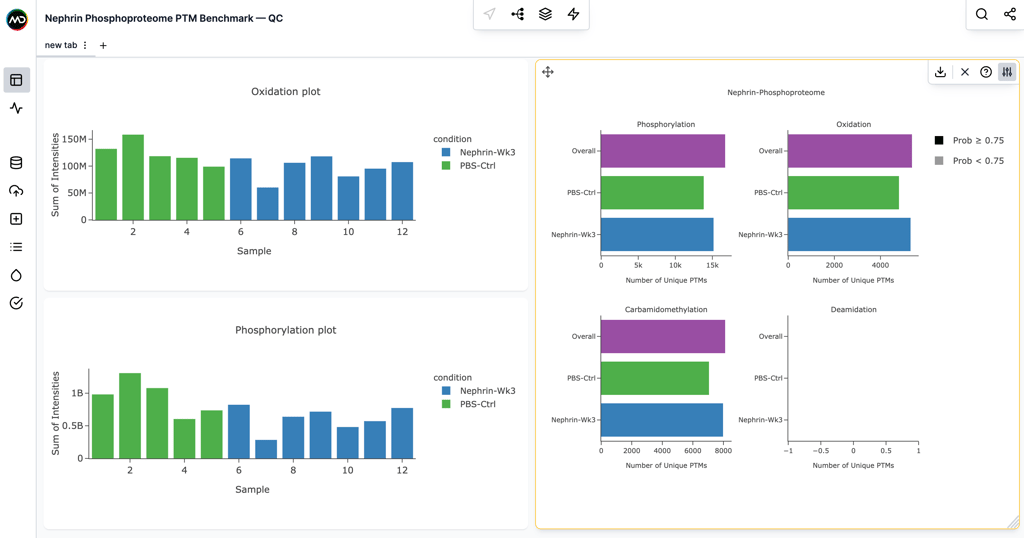Viewport: 1024px width, 538px height.
Task: Click the blue Nephrin-Wk3 bar in Carbamidomethylation subplot
Action: pos(662,420)
